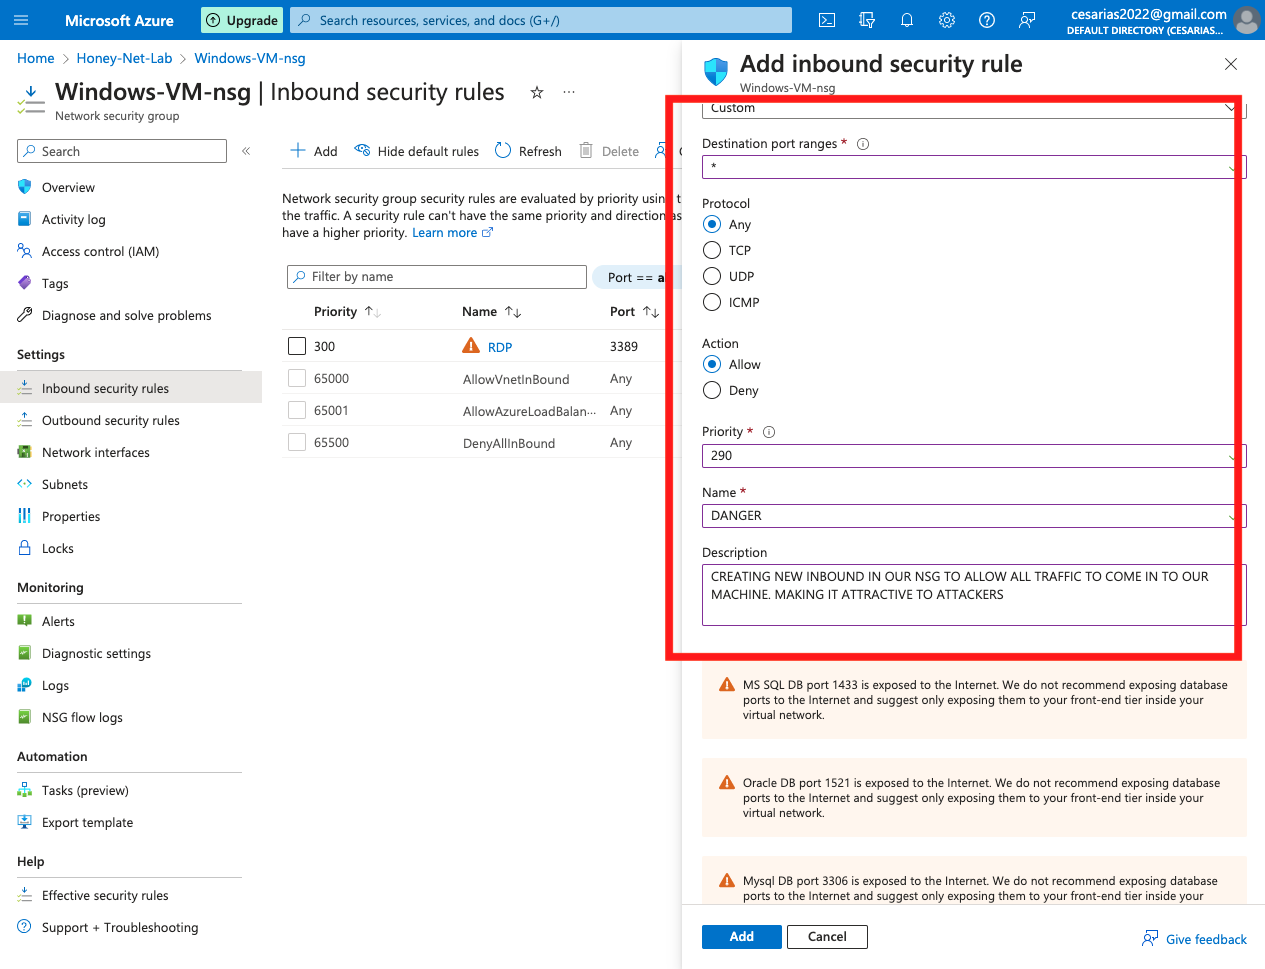1265x969 pixels.
Task: Favorite this resource with the star icon
Action: coord(537,92)
